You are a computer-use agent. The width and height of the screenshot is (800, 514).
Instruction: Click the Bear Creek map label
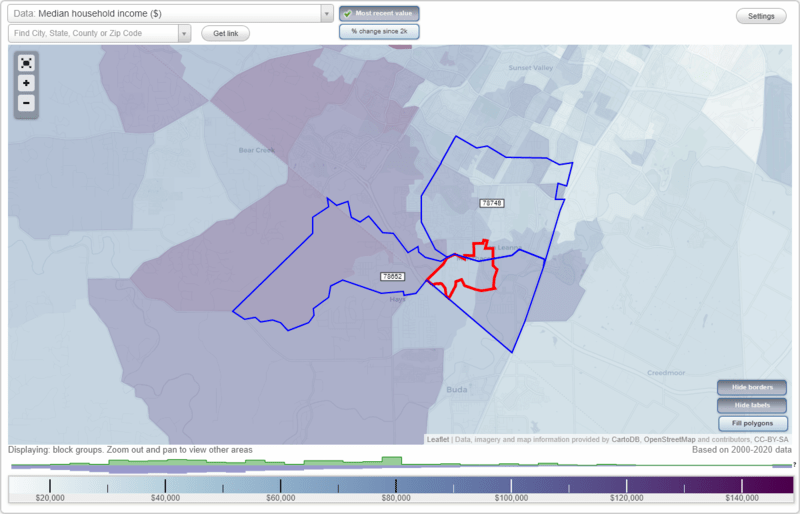pos(257,151)
